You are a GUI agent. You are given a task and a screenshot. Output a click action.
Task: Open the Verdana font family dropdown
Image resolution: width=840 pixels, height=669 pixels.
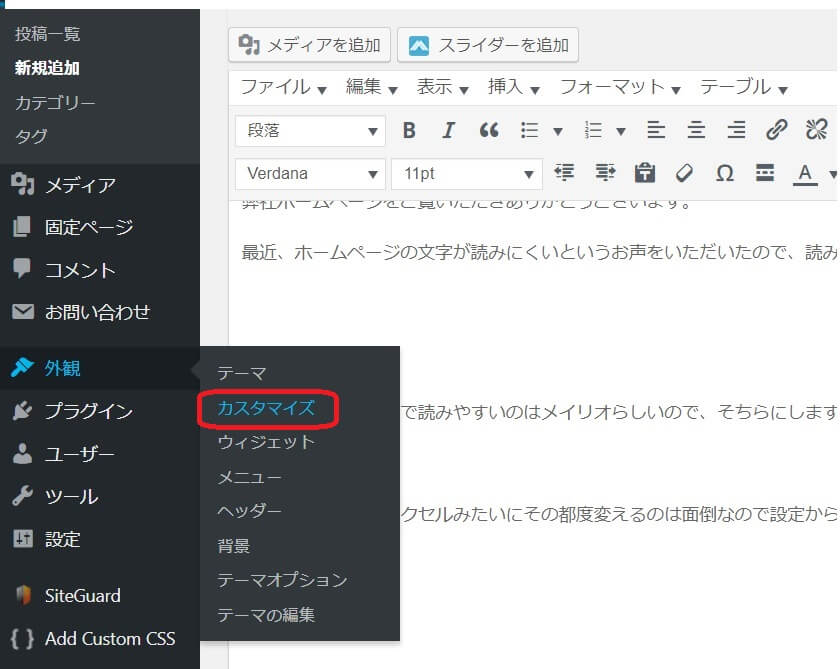tap(310, 174)
